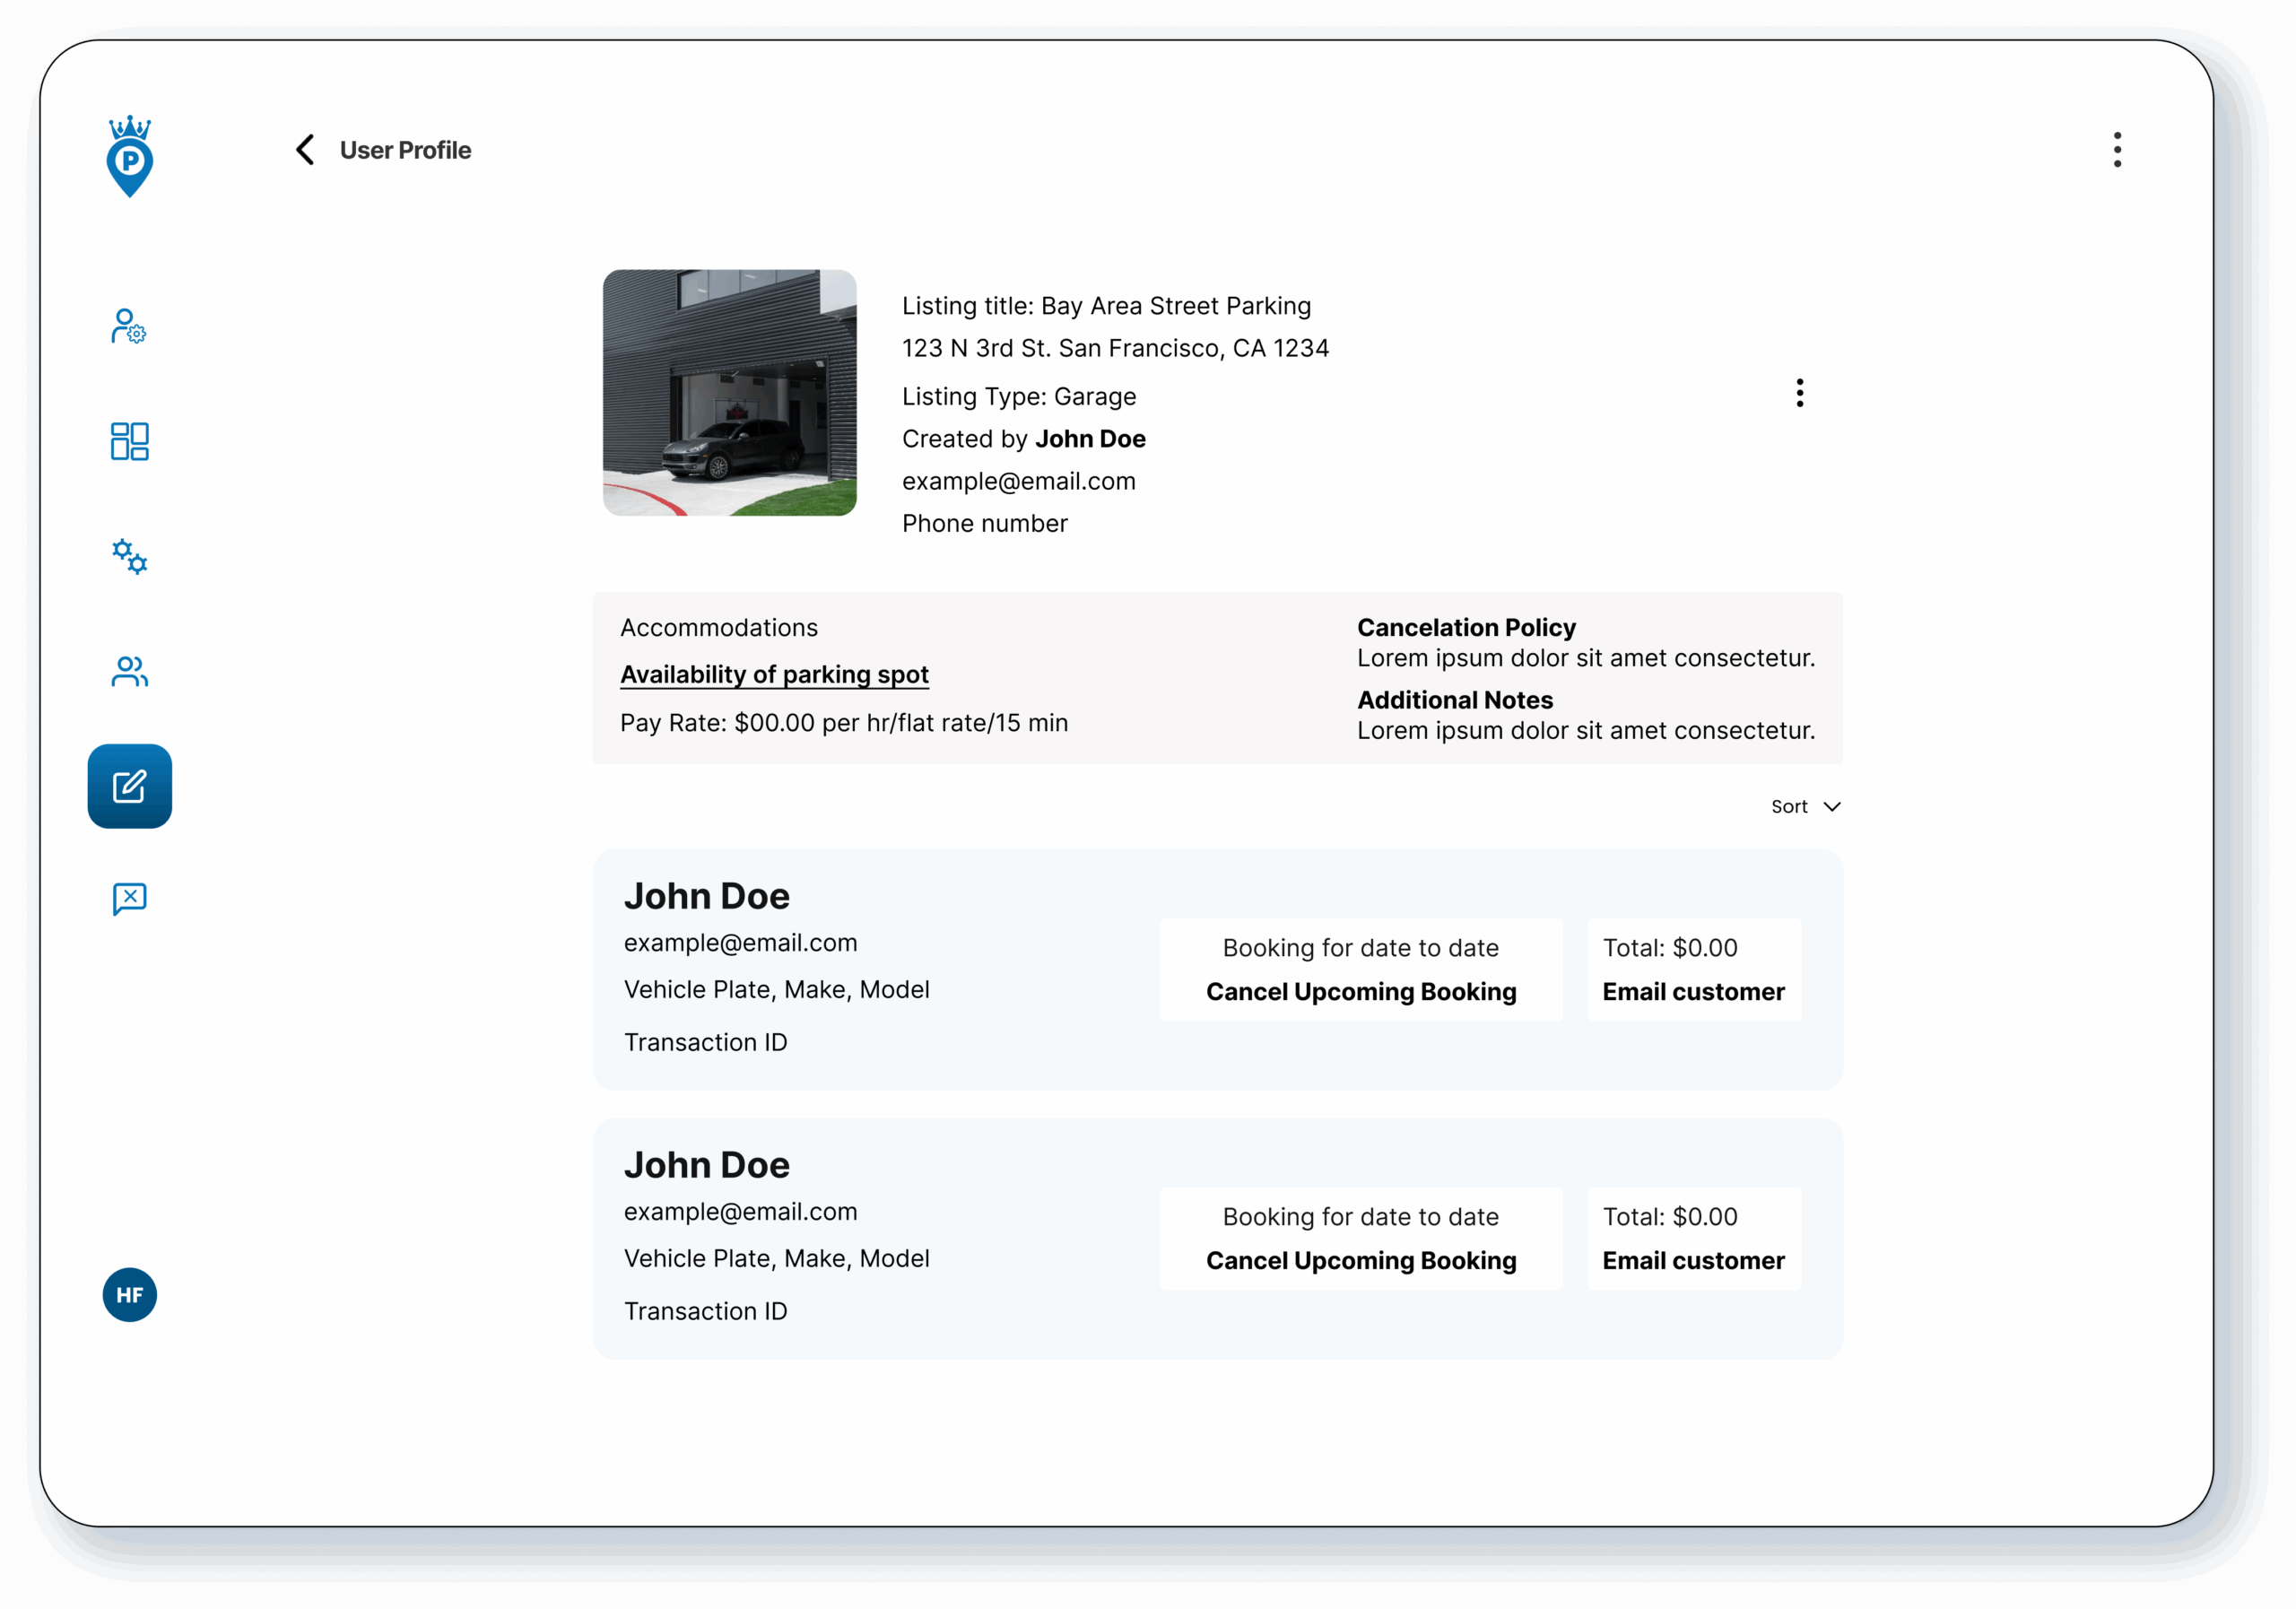Open the user settings sidebar icon
The width and height of the screenshot is (2296, 1609).
(129, 326)
